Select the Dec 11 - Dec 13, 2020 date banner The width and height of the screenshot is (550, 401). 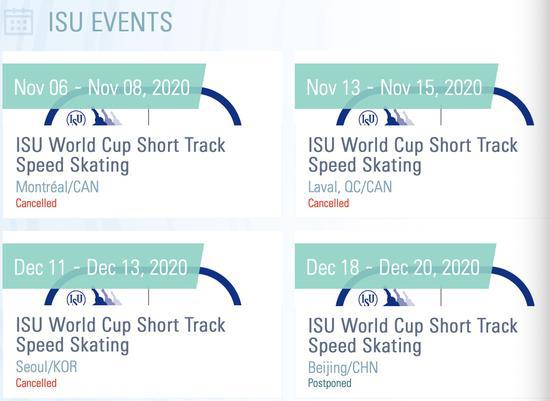pos(103,266)
